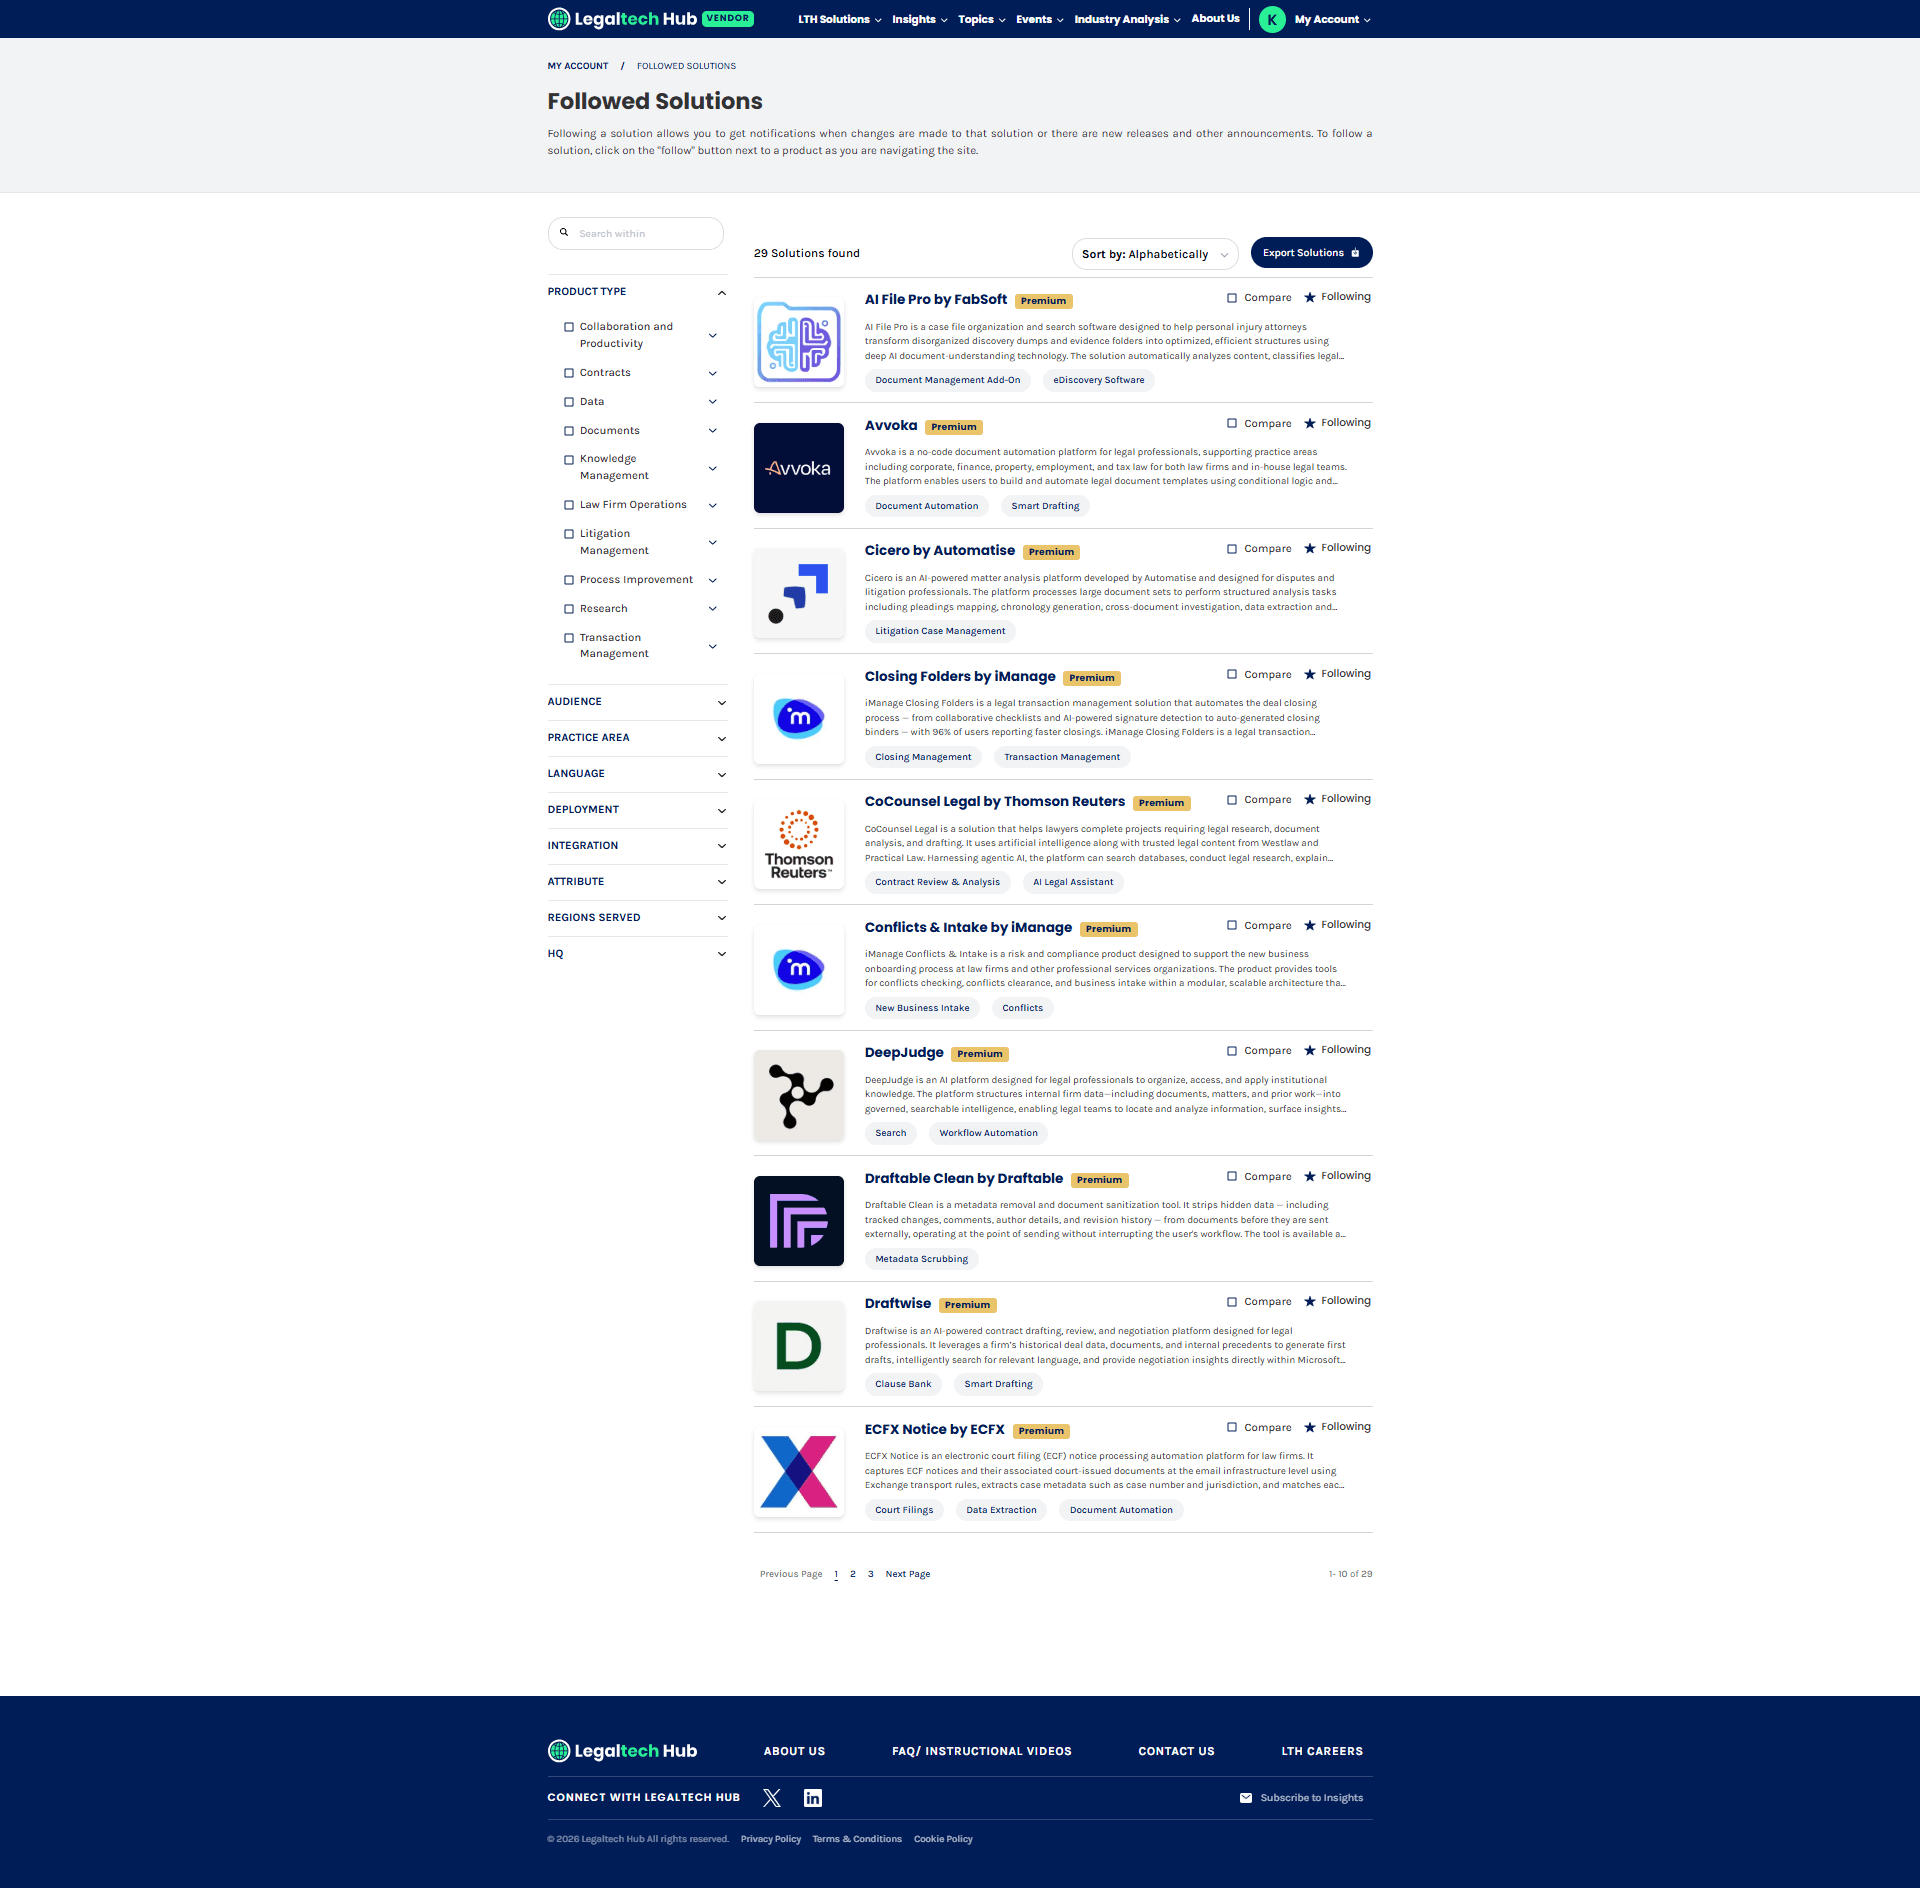Click the Legaltech Hub logo in header
This screenshot has width=1920, height=1889.
[x=622, y=19]
